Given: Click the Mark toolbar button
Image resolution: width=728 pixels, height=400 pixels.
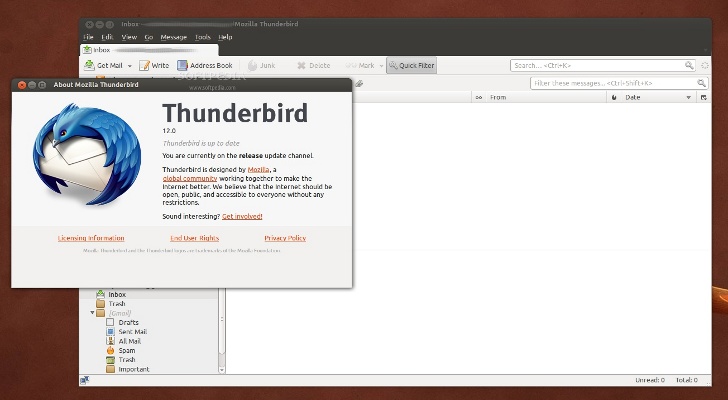Looking at the screenshot, I should pyautogui.click(x=360, y=65).
